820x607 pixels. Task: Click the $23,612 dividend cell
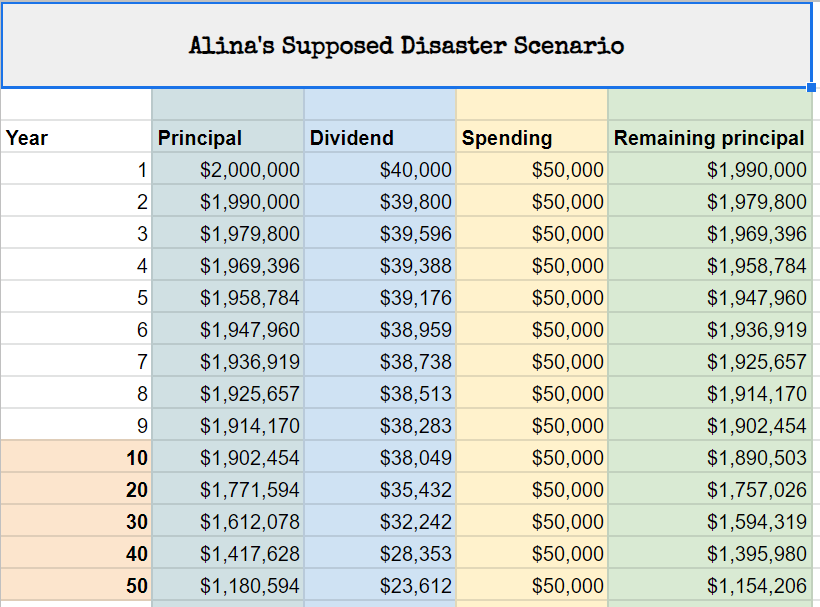point(380,586)
